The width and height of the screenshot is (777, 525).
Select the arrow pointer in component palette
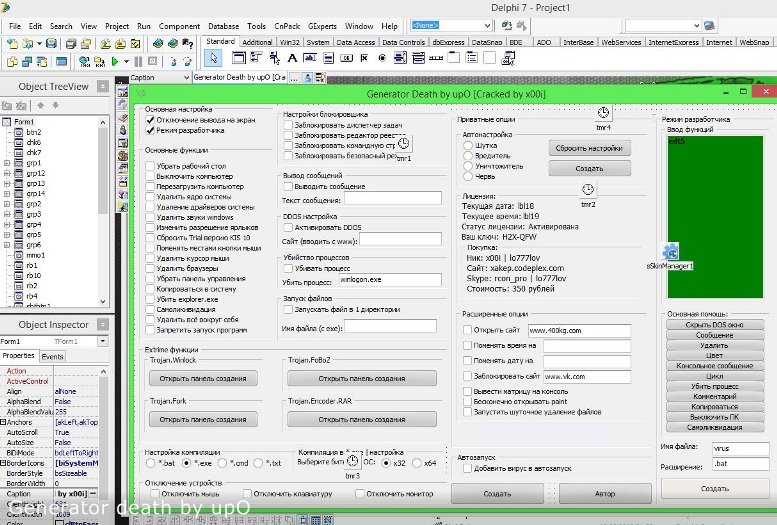[x=213, y=58]
